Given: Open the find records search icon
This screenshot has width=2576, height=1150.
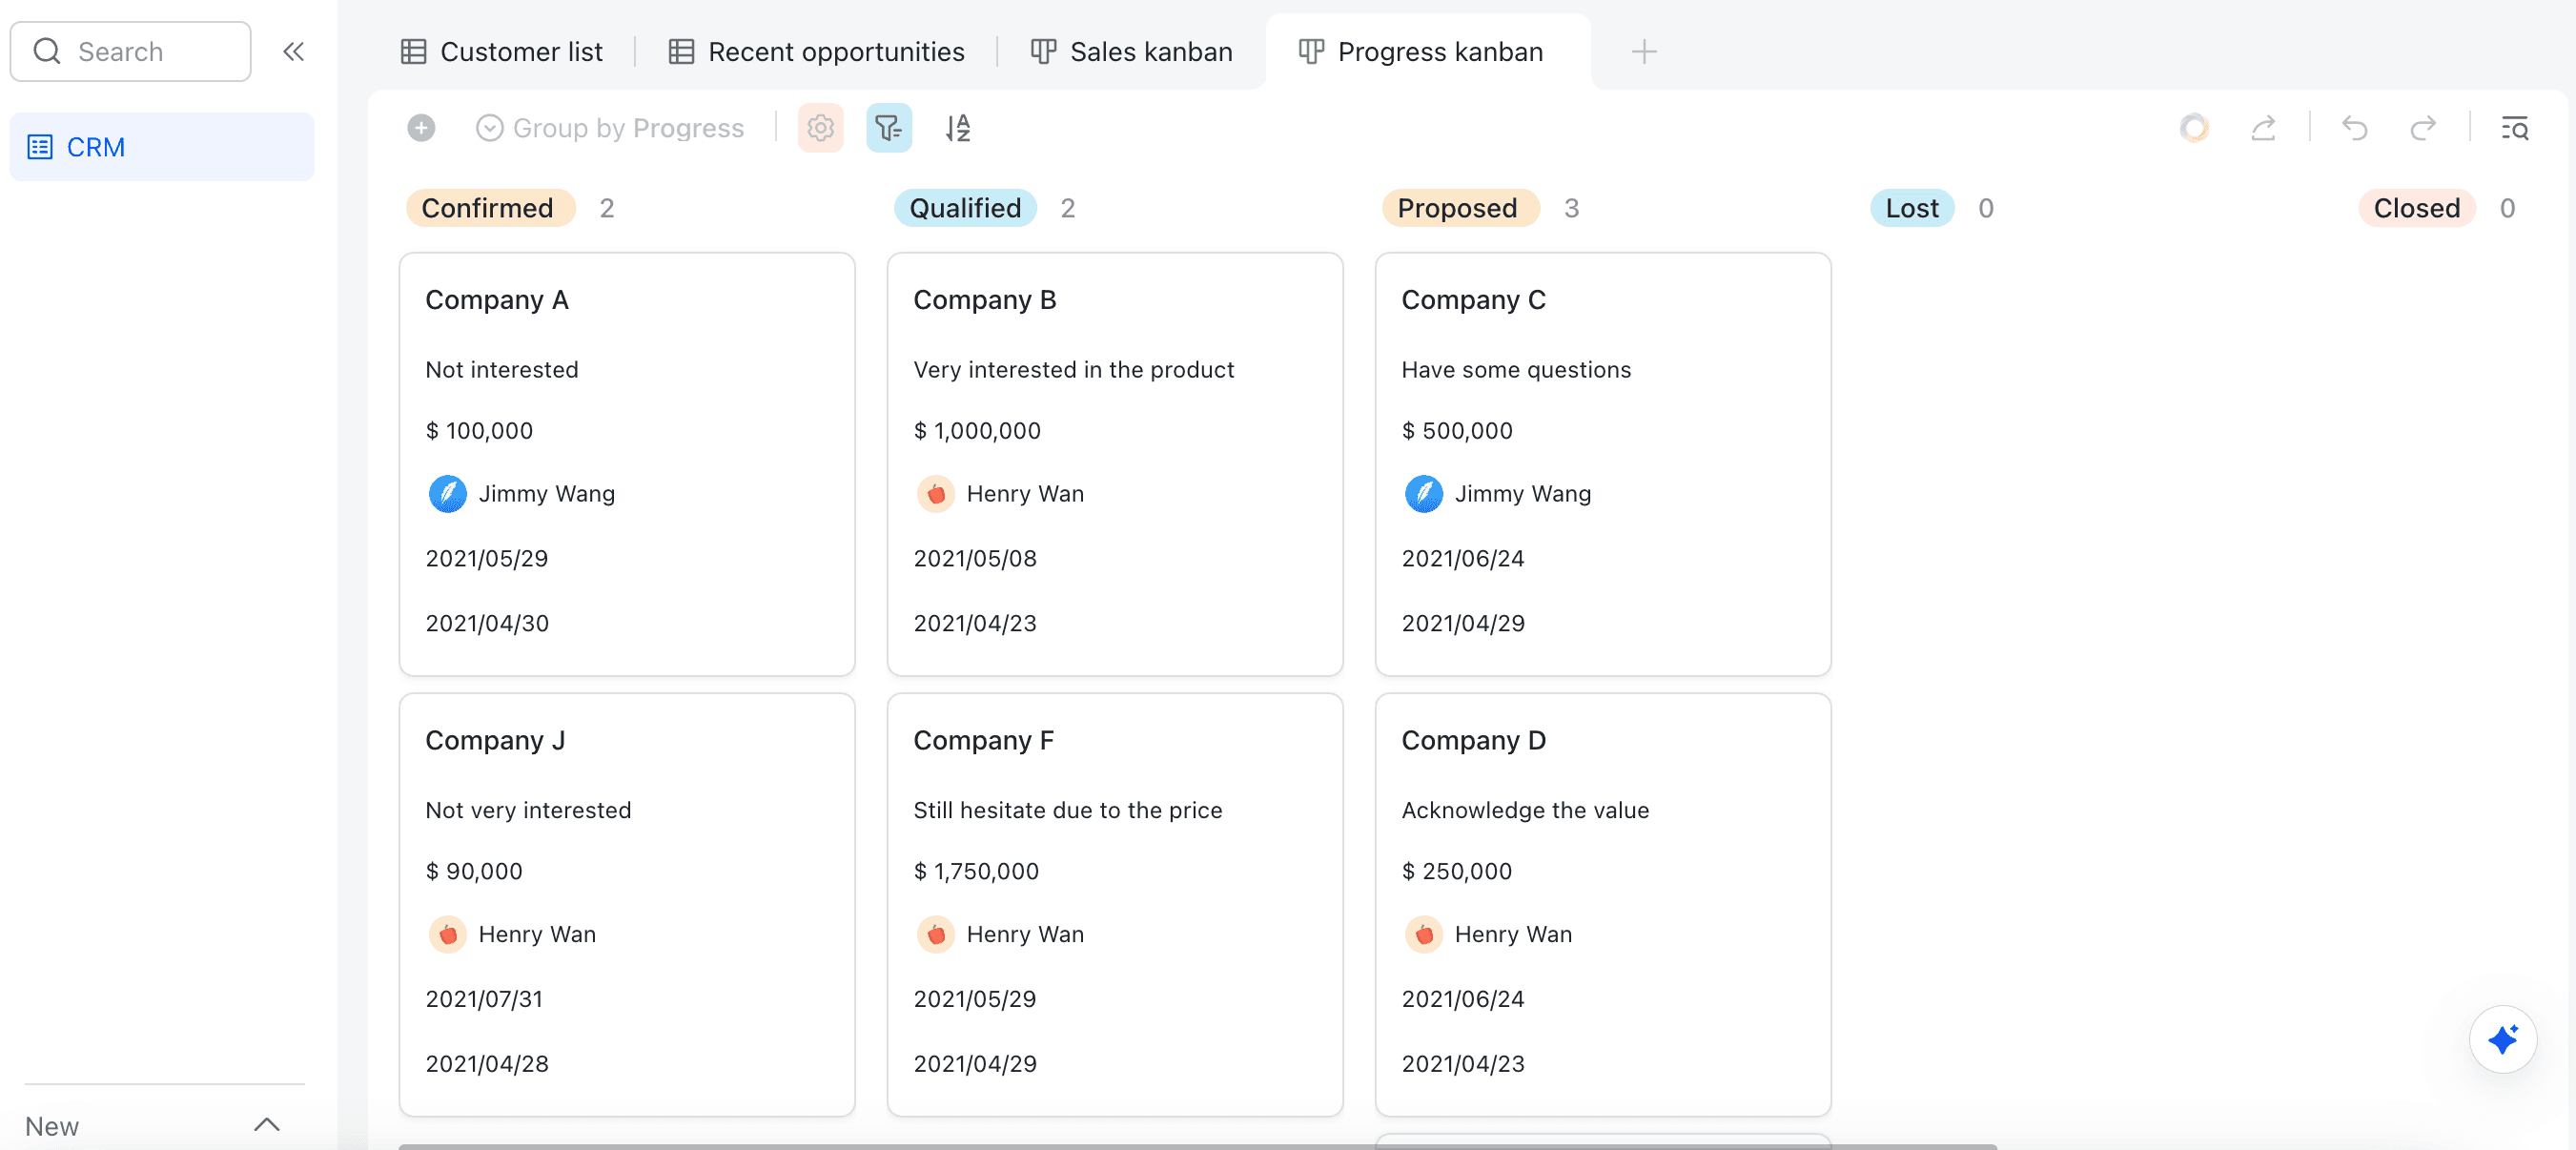Looking at the screenshot, I should tap(2514, 128).
